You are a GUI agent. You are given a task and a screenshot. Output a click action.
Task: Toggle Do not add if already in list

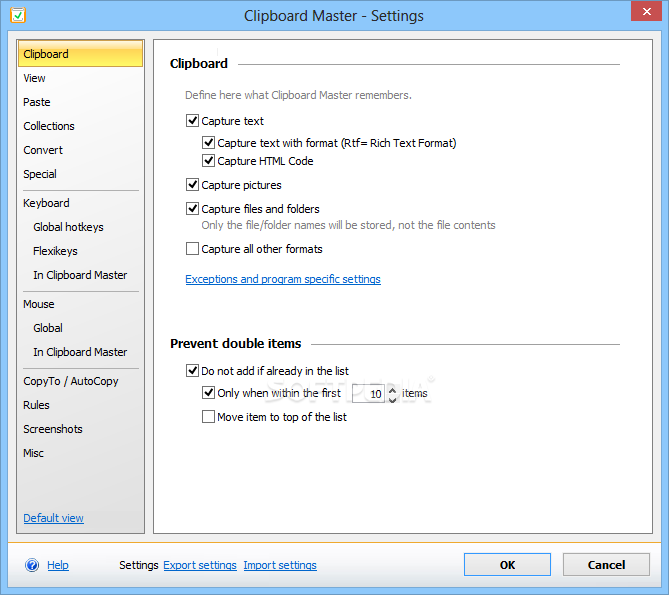pyautogui.click(x=192, y=371)
